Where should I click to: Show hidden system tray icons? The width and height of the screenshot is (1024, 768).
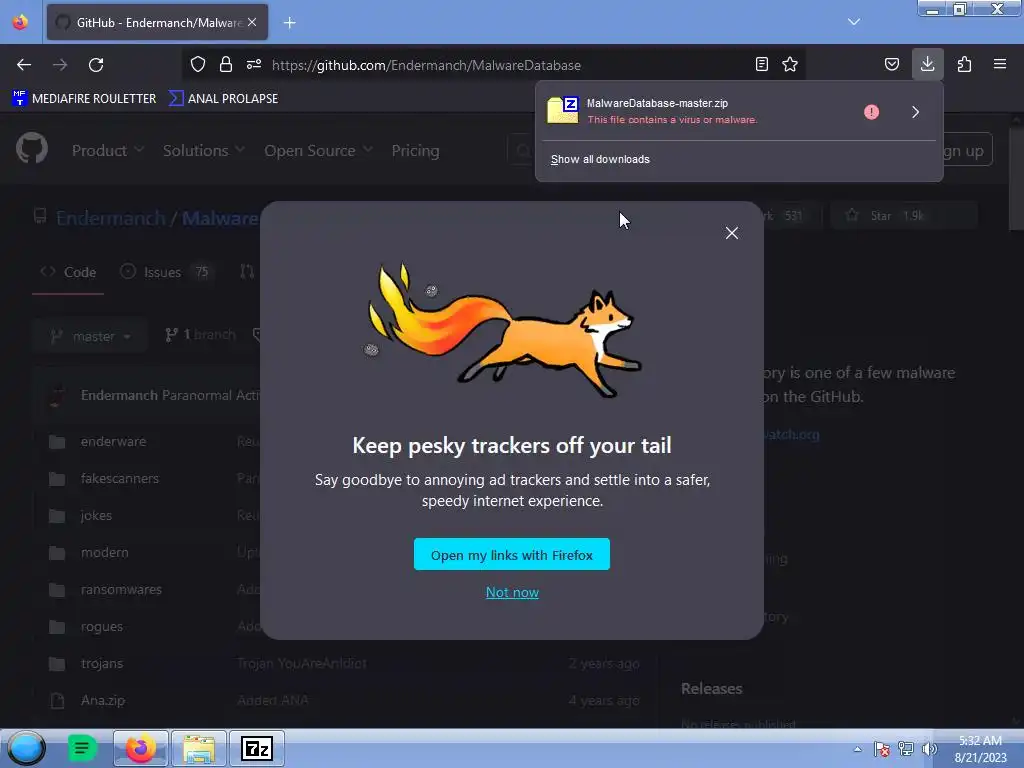click(857, 749)
